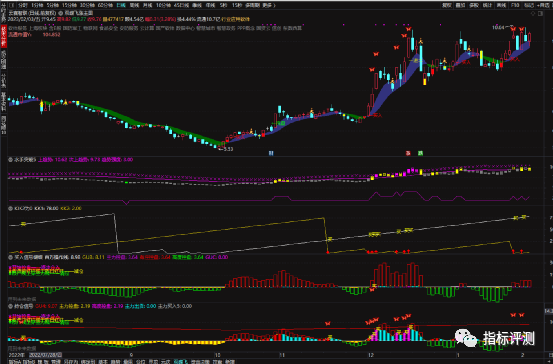Open the F10 company info button
This screenshot has height=364, width=553.
click(515, 5)
